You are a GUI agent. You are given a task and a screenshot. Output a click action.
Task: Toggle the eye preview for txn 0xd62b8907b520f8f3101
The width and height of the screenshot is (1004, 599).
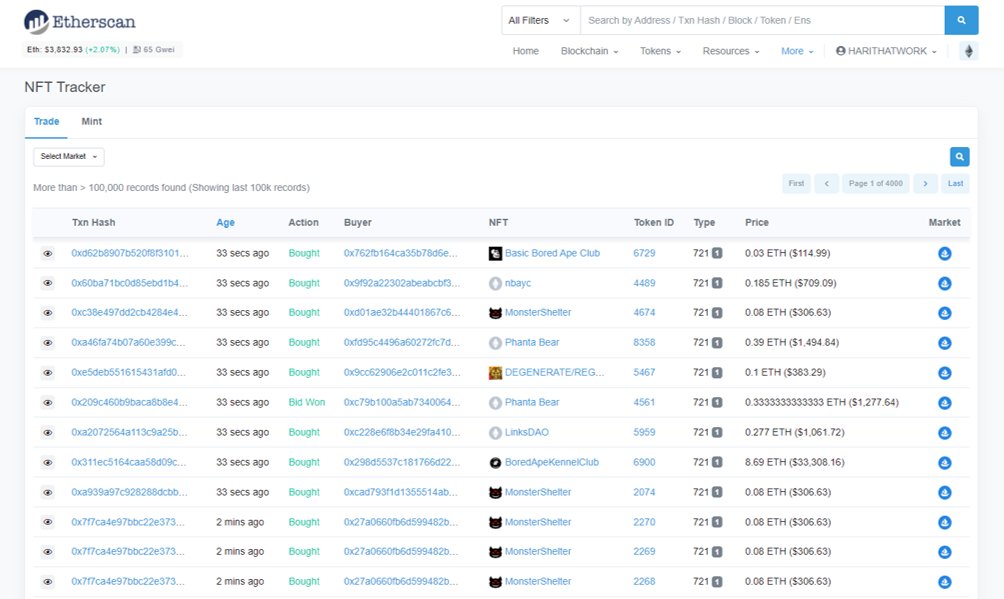coord(47,254)
